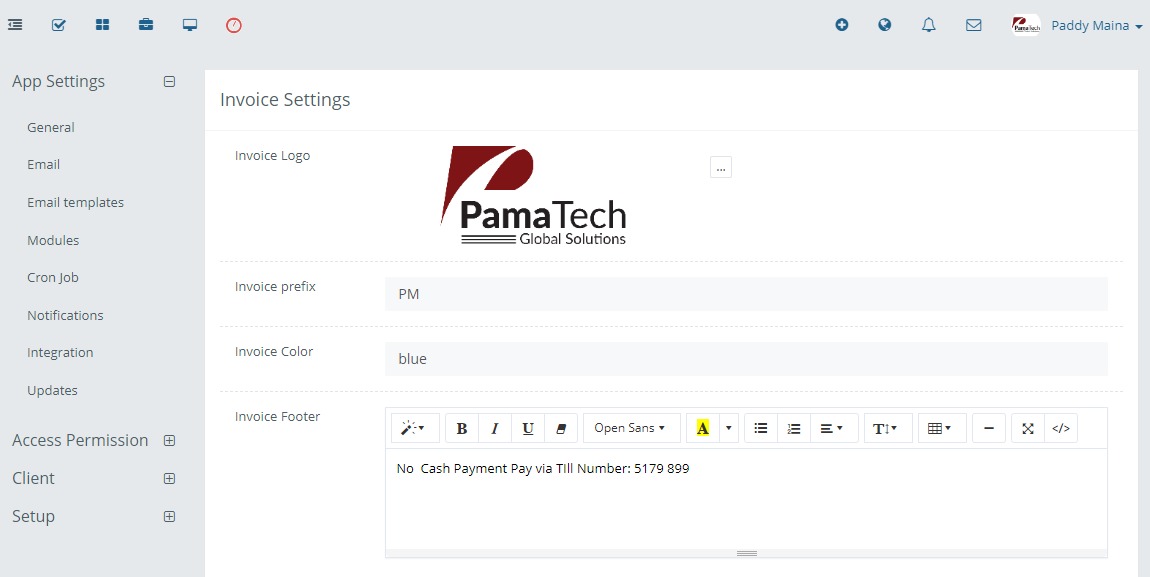
Task: Click the PamaTech invoice logo image
Action: 533,196
